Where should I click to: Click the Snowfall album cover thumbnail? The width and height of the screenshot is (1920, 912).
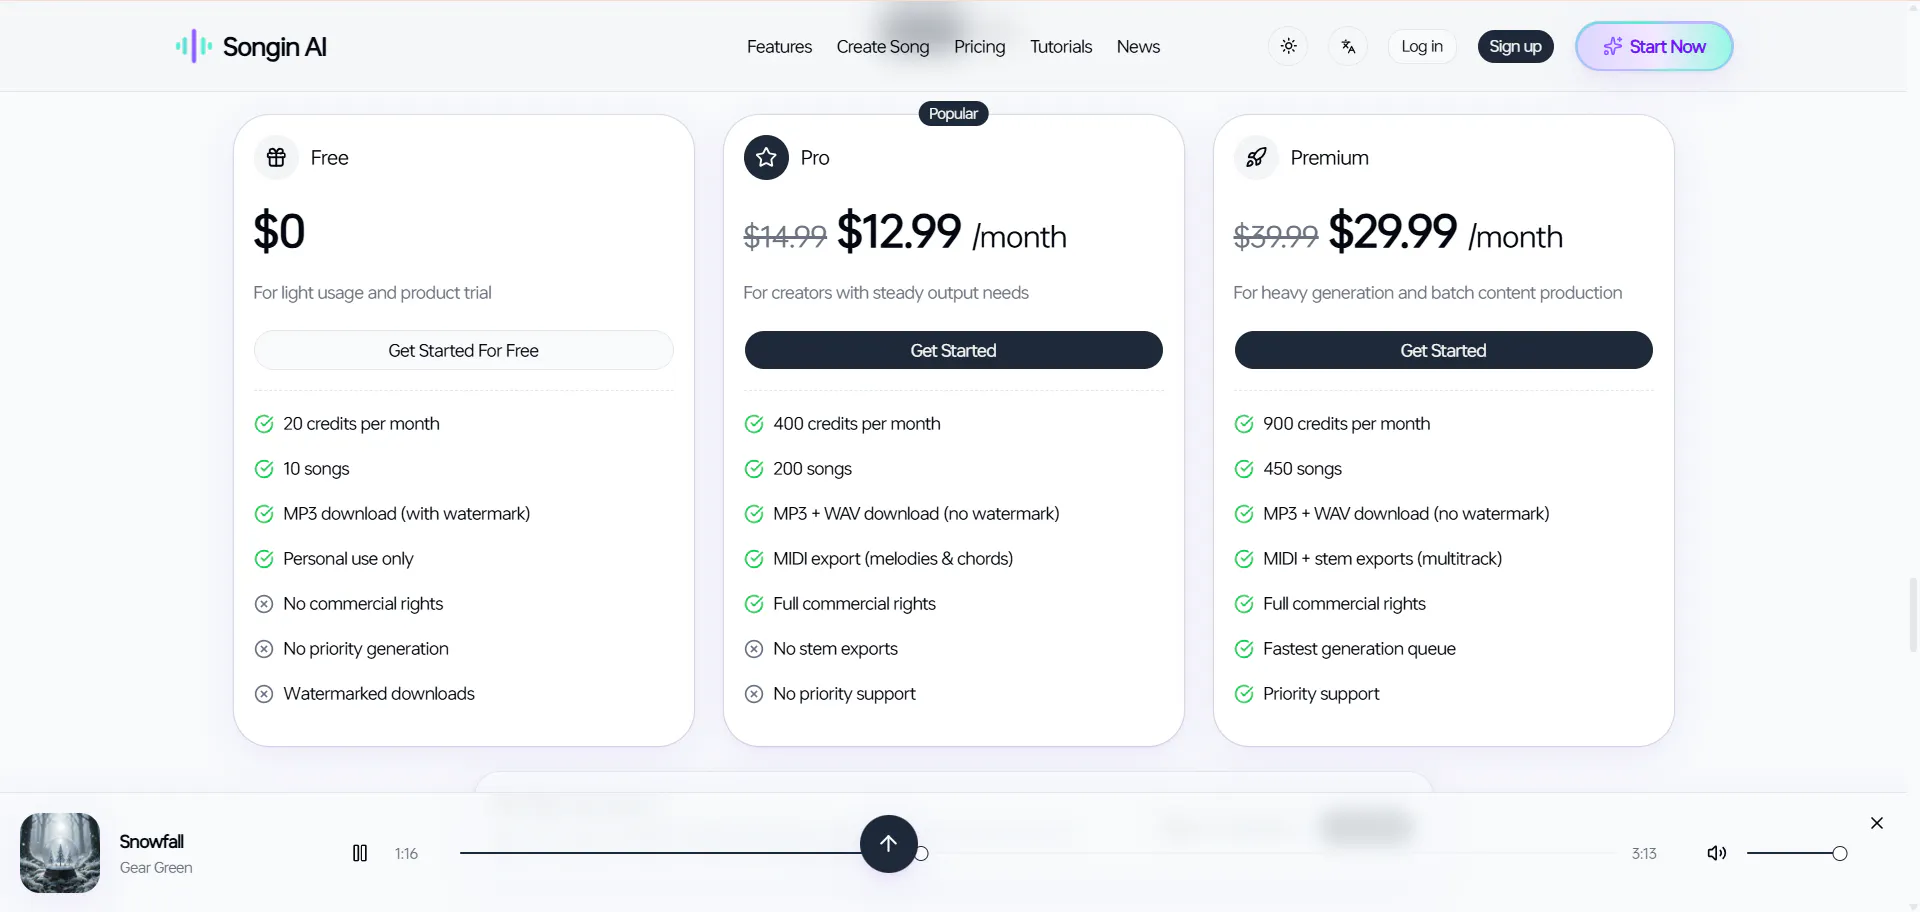[x=60, y=853]
